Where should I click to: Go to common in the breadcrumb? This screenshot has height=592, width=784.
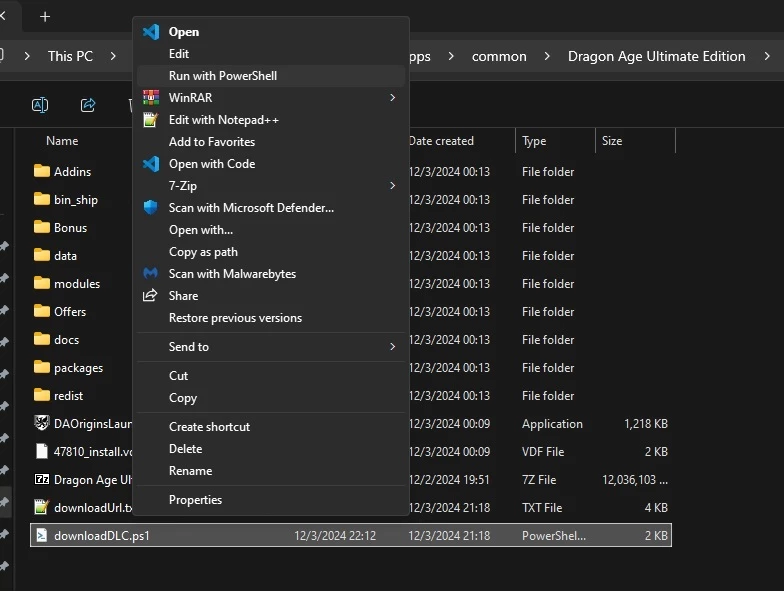pyautogui.click(x=499, y=56)
